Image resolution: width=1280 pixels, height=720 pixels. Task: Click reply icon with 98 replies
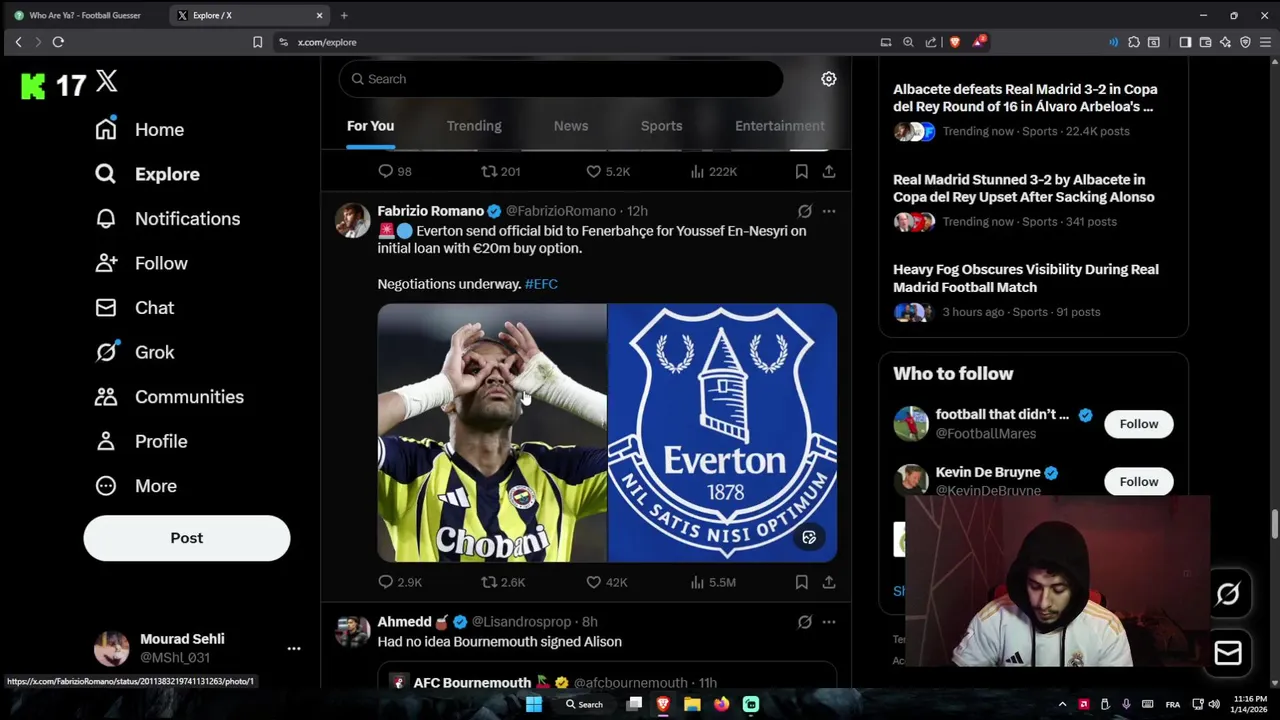[386, 172]
